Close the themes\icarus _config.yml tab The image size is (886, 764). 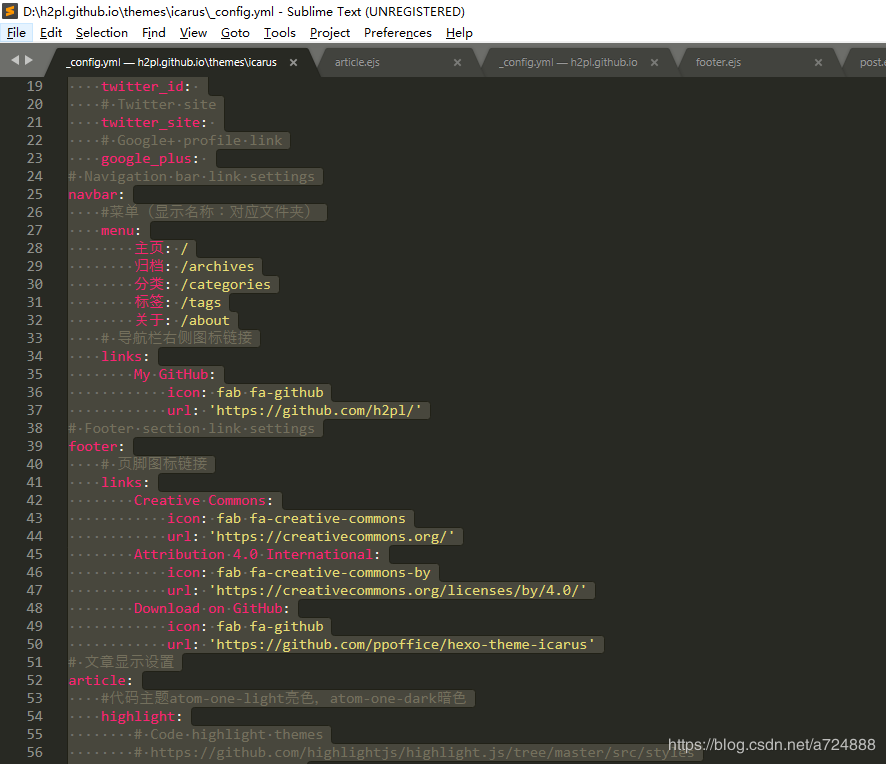(293, 63)
